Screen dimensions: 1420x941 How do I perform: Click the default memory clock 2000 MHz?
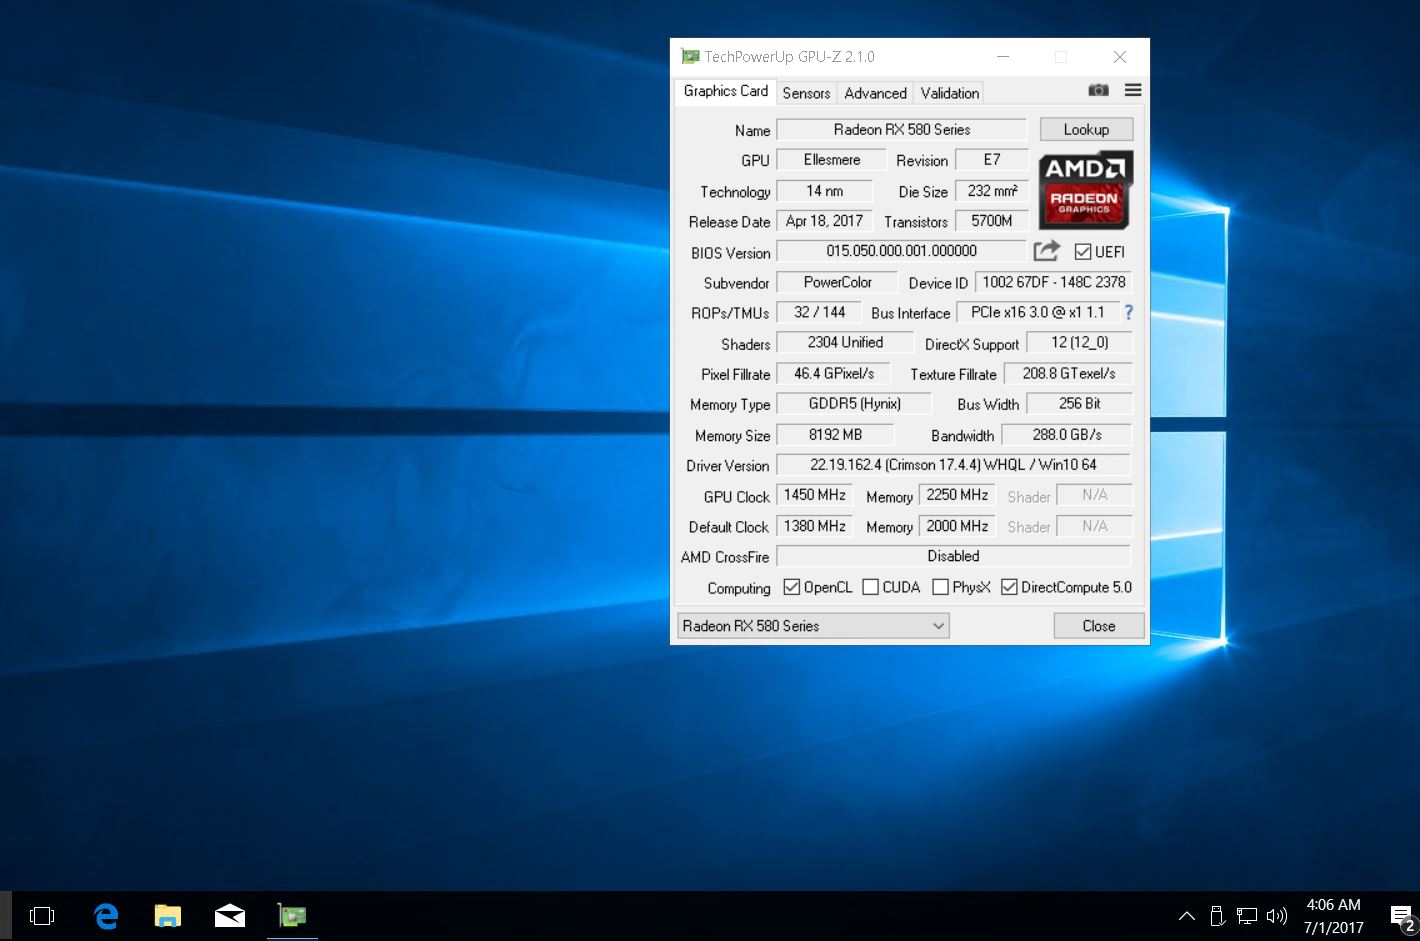coord(957,526)
